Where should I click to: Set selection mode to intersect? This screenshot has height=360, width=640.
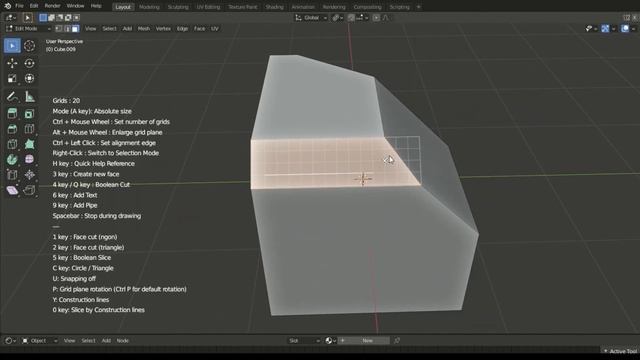click(x=76, y=18)
